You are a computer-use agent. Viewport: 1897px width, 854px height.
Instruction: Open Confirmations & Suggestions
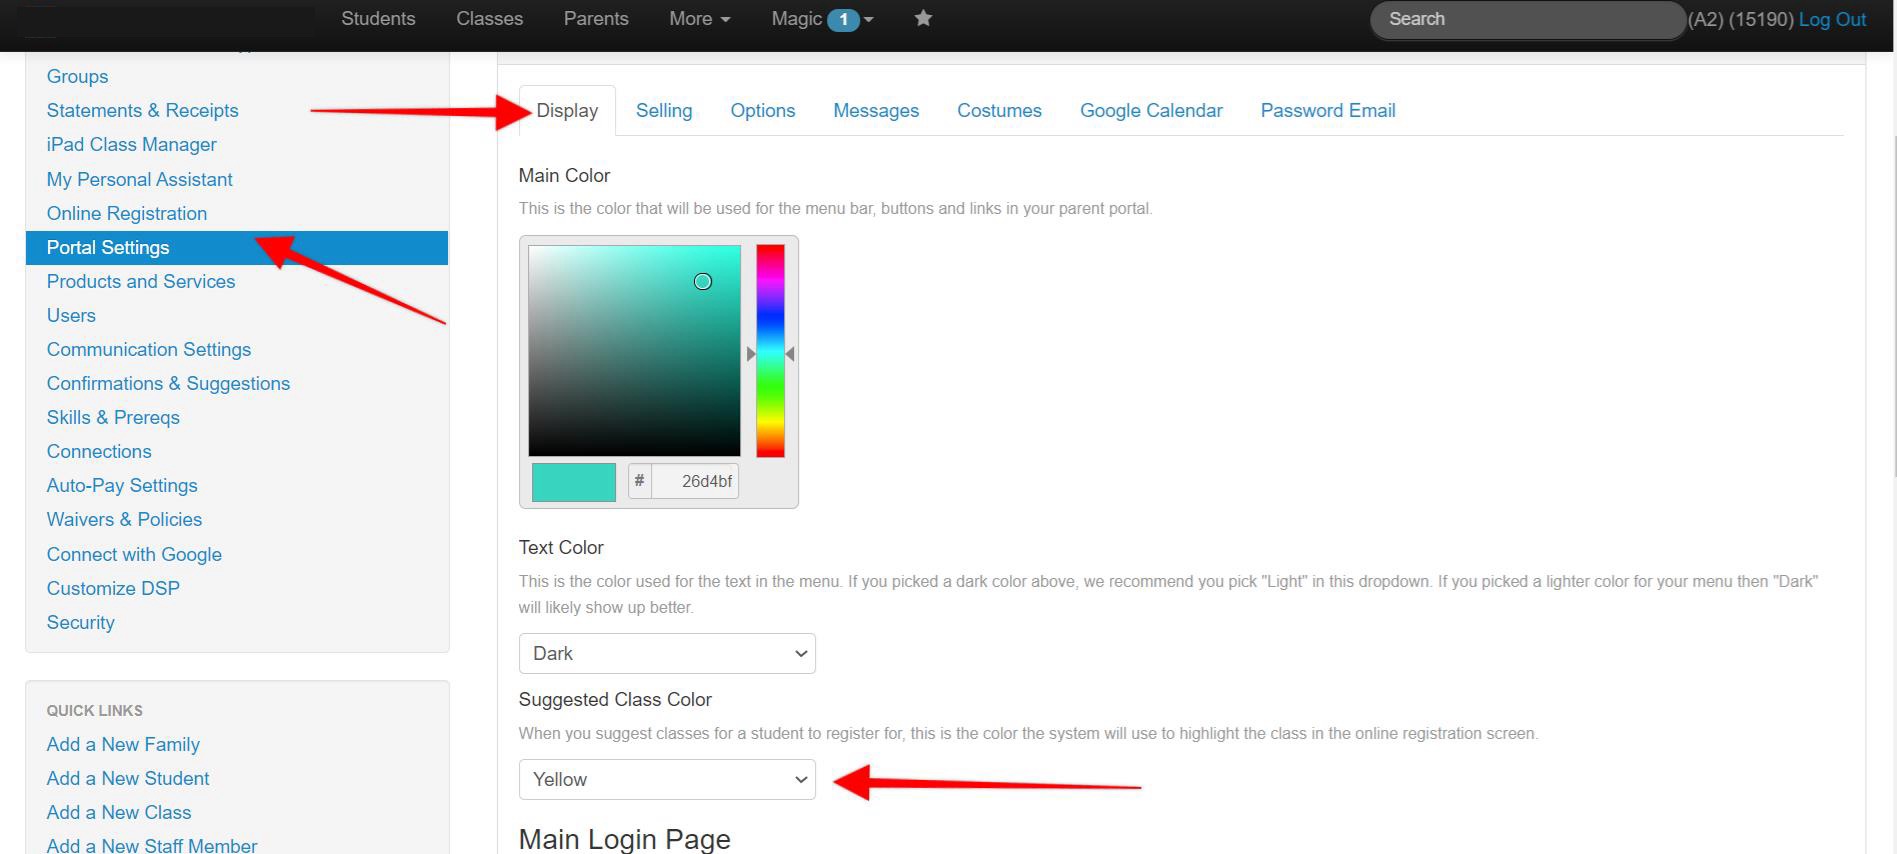pos(168,384)
